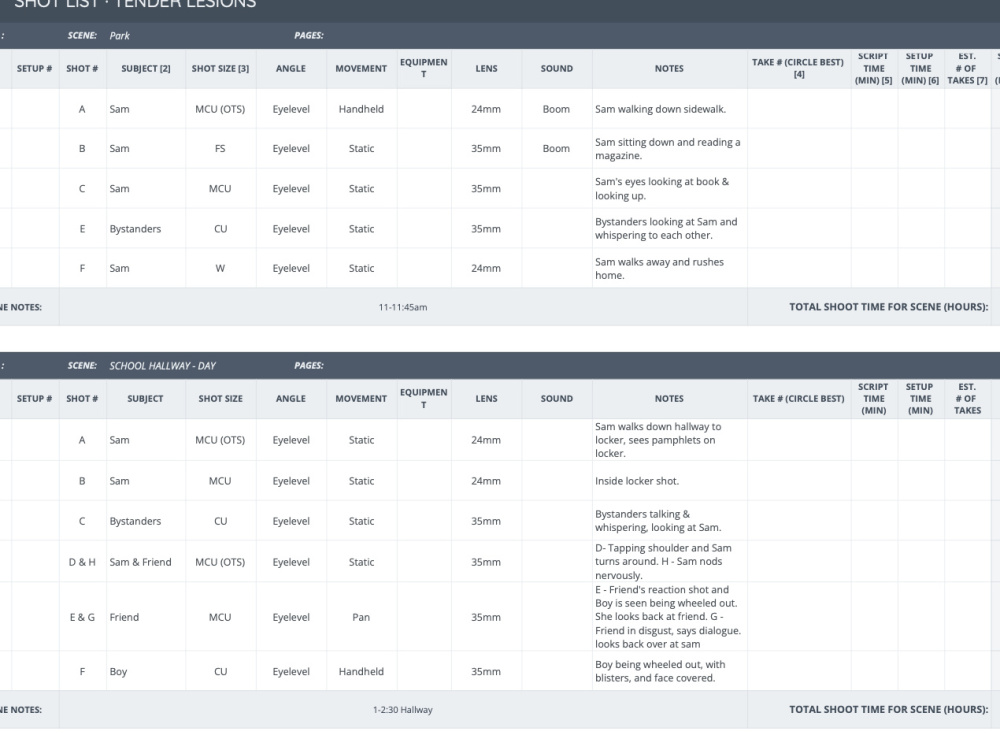This screenshot has width=1000, height=750.
Task: Click the 'Pan' movement cell
Action: point(361,617)
